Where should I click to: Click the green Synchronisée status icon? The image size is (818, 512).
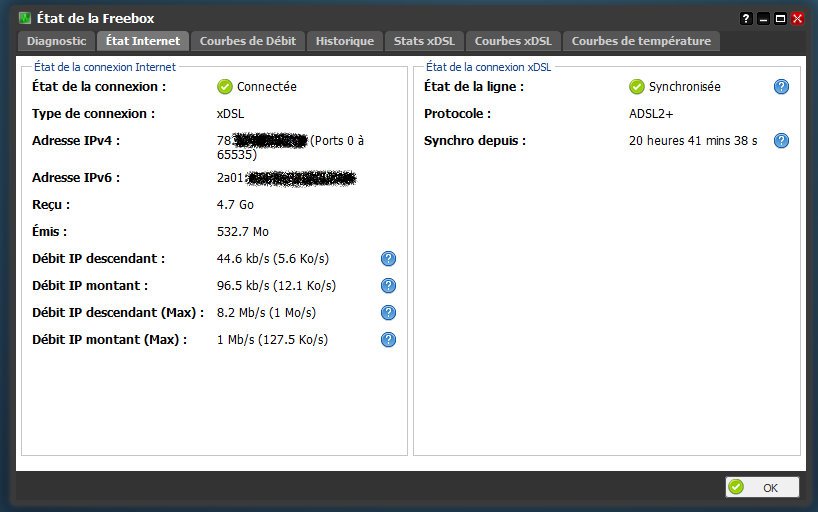(x=636, y=87)
